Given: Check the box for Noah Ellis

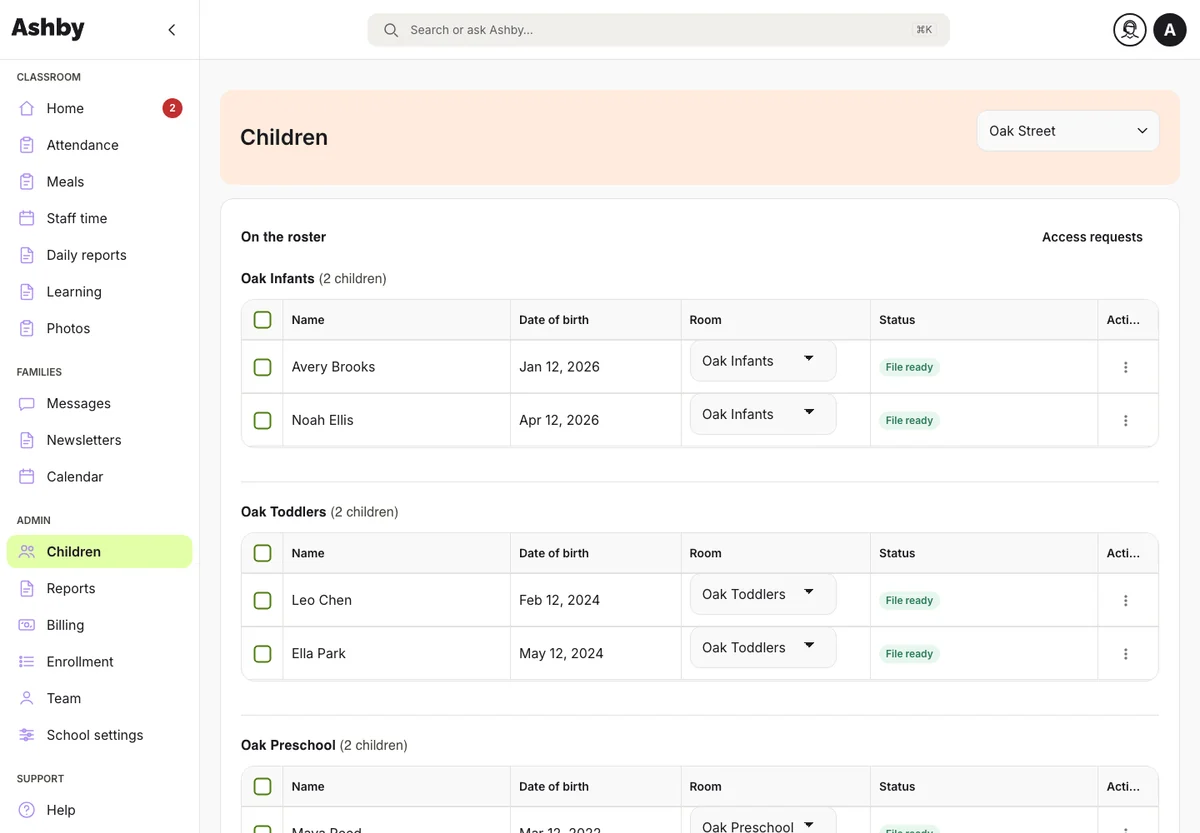Looking at the screenshot, I should coord(262,420).
